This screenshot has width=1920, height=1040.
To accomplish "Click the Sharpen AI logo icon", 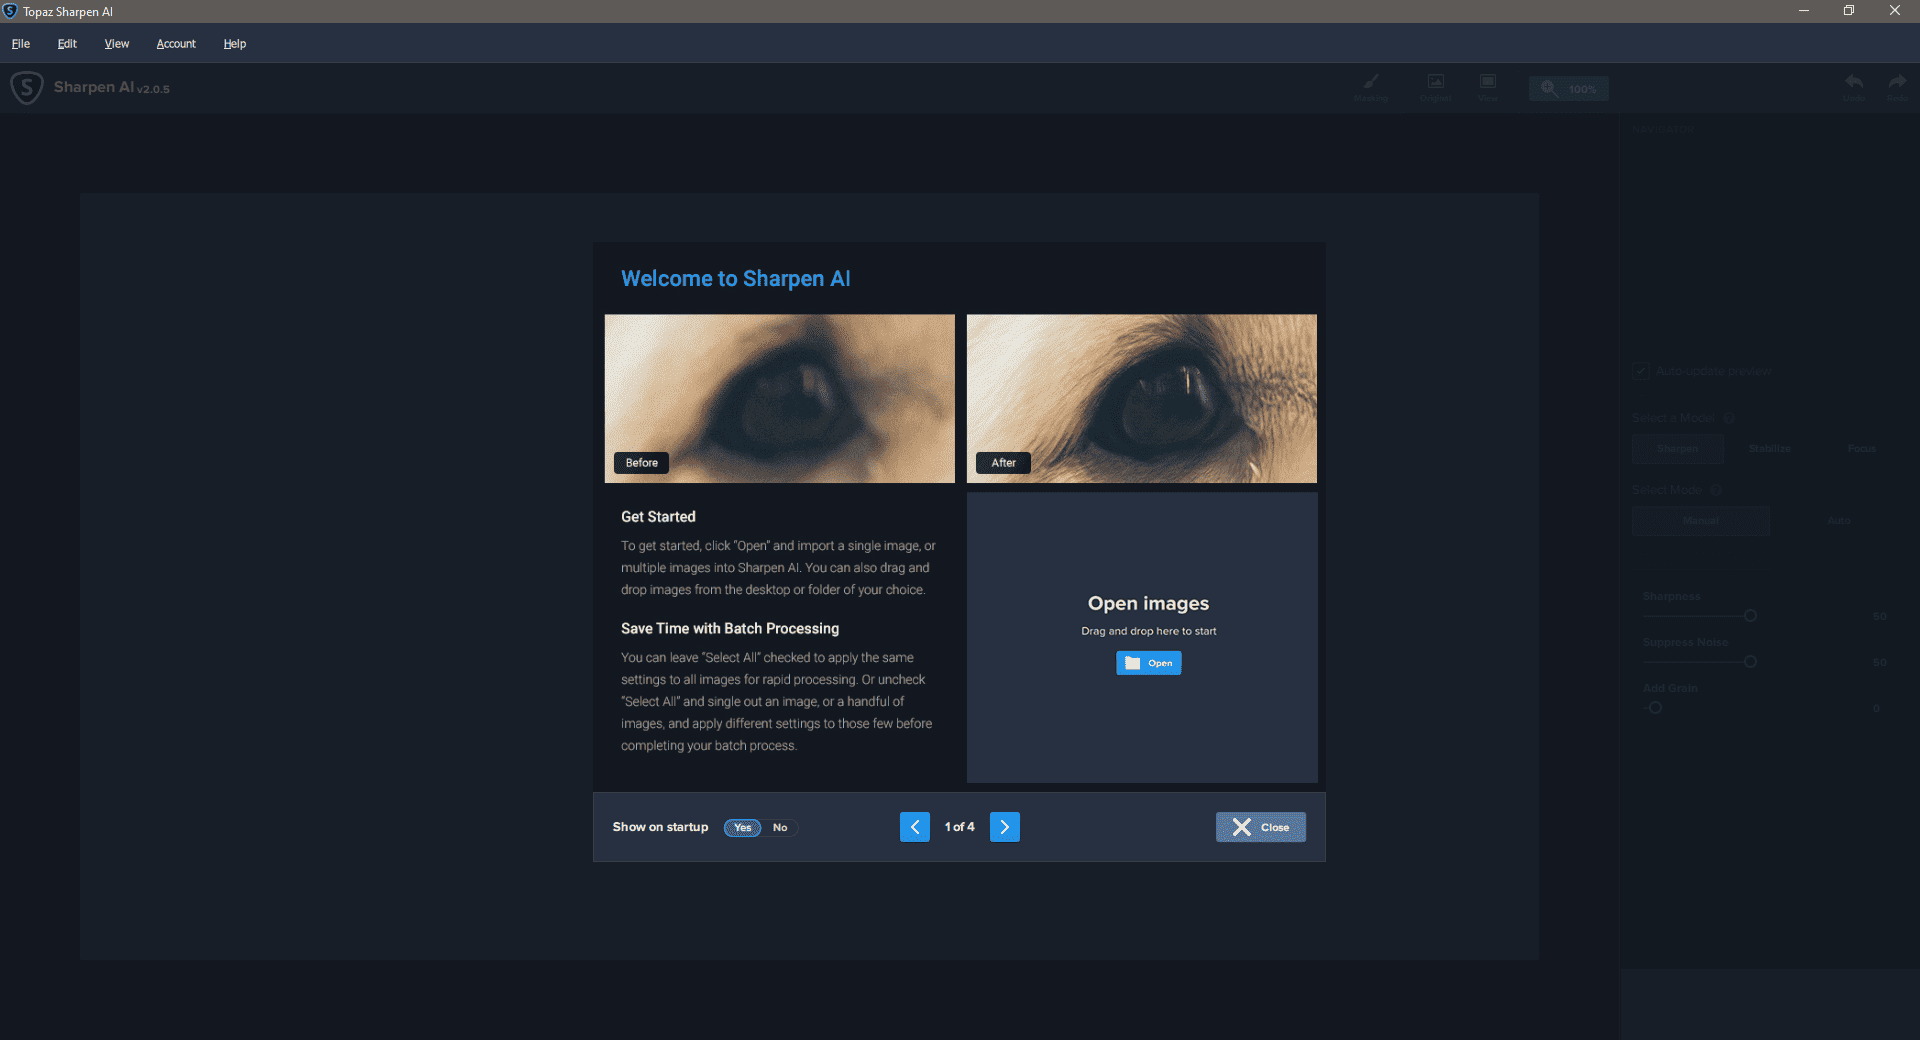I will tap(27, 88).
